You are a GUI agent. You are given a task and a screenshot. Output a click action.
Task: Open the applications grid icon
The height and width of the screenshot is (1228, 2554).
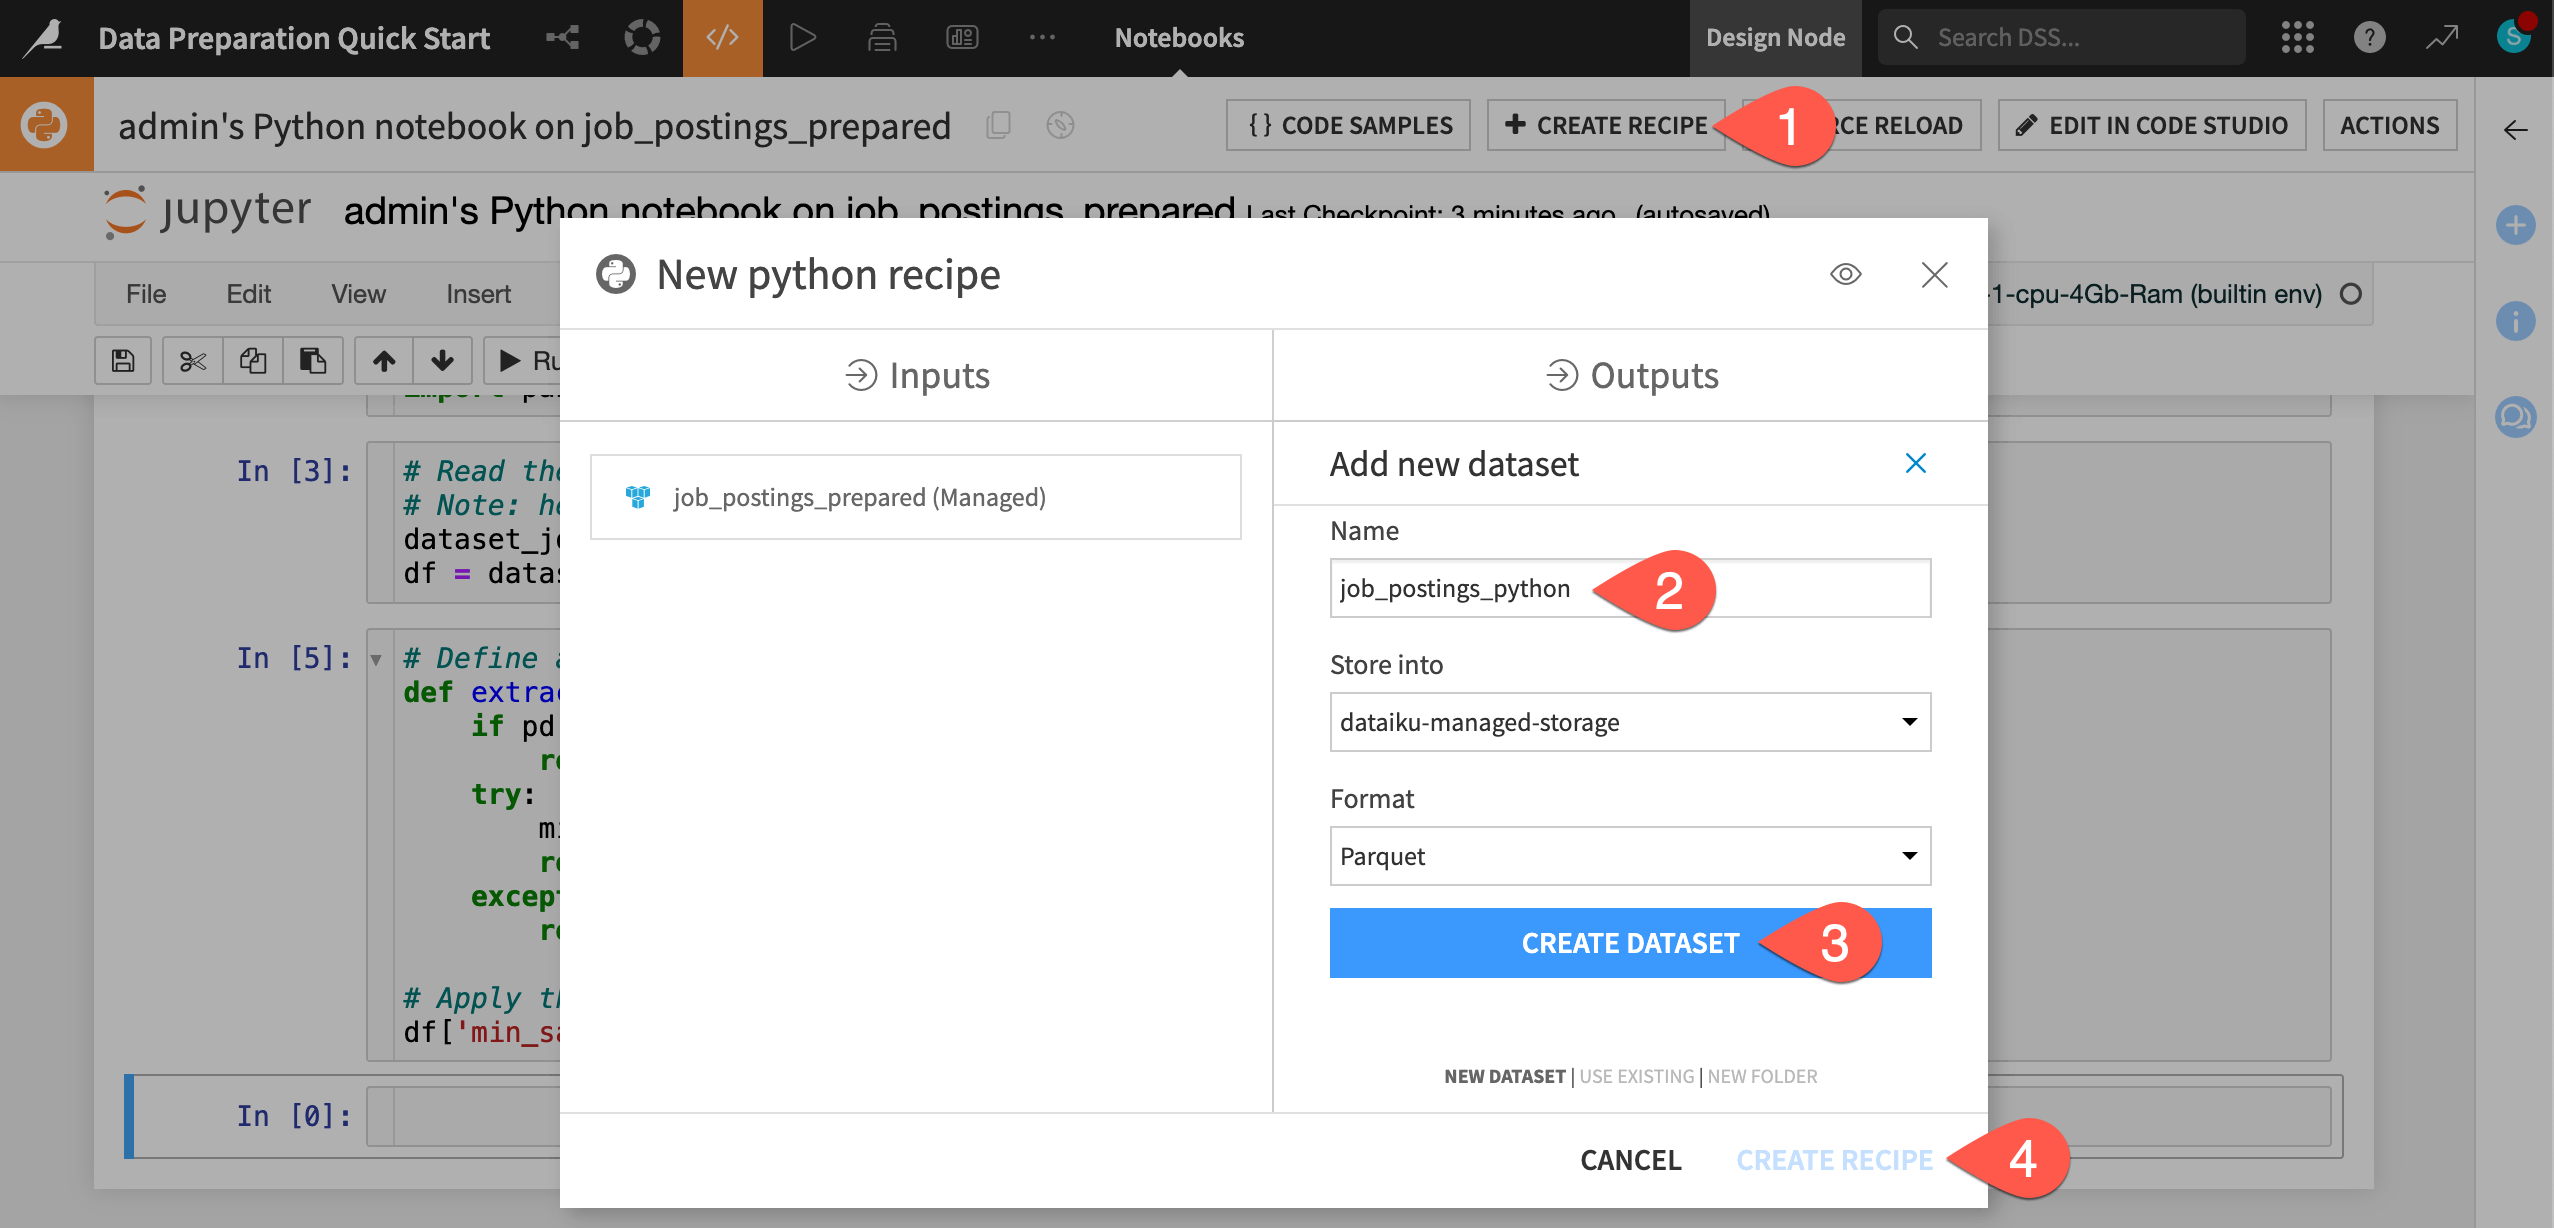tap(2298, 38)
